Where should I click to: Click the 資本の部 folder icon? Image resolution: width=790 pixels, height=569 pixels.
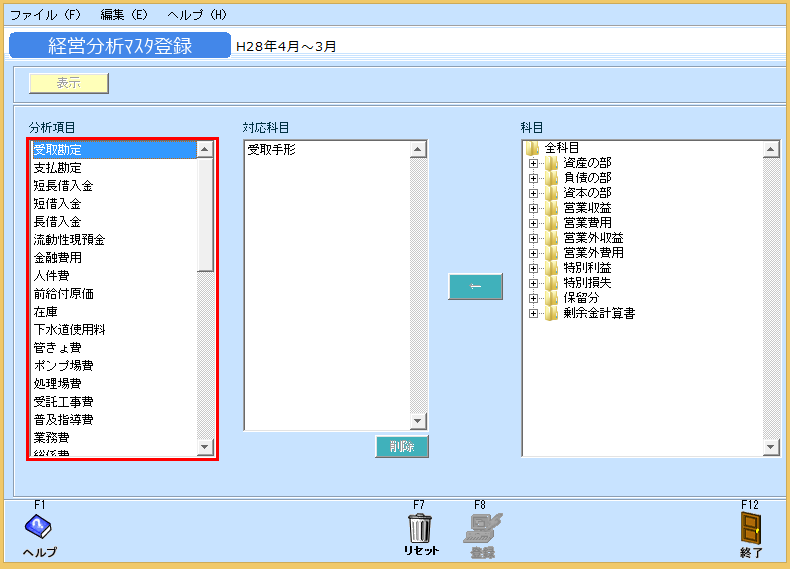pos(551,193)
